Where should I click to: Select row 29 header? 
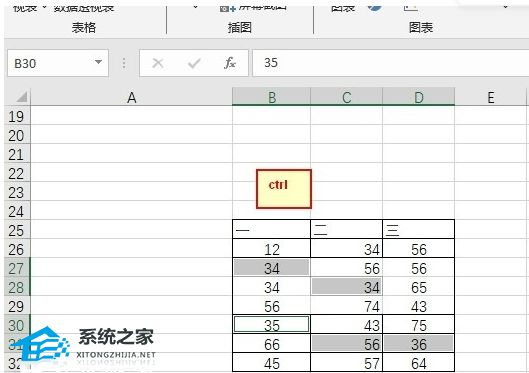[x=17, y=306]
